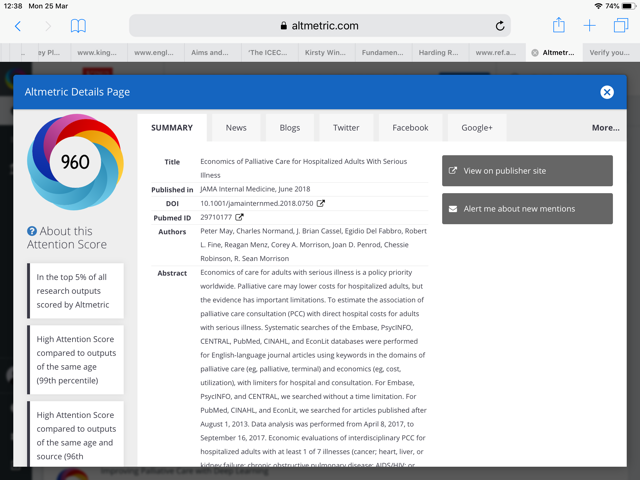The height and width of the screenshot is (480, 640).
Task: Click the 960 Altmetric donut badge
Action: (x=75, y=162)
